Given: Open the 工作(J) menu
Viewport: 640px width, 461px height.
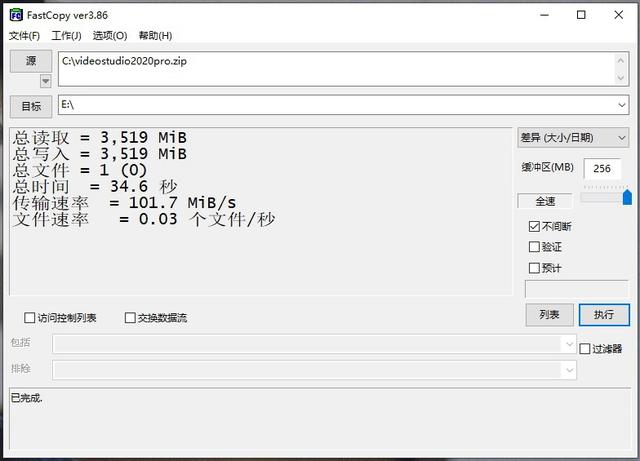Looking at the screenshot, I should pyautogui.click(x=66, y=36).
